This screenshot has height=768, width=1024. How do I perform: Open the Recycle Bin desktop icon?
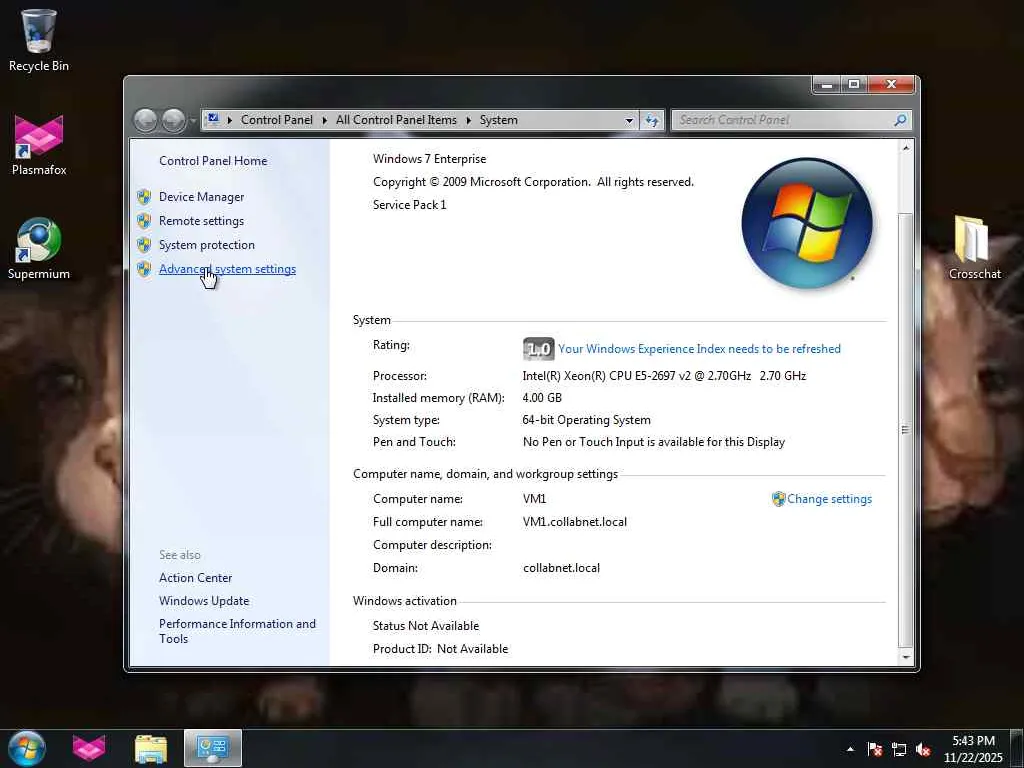39,40
